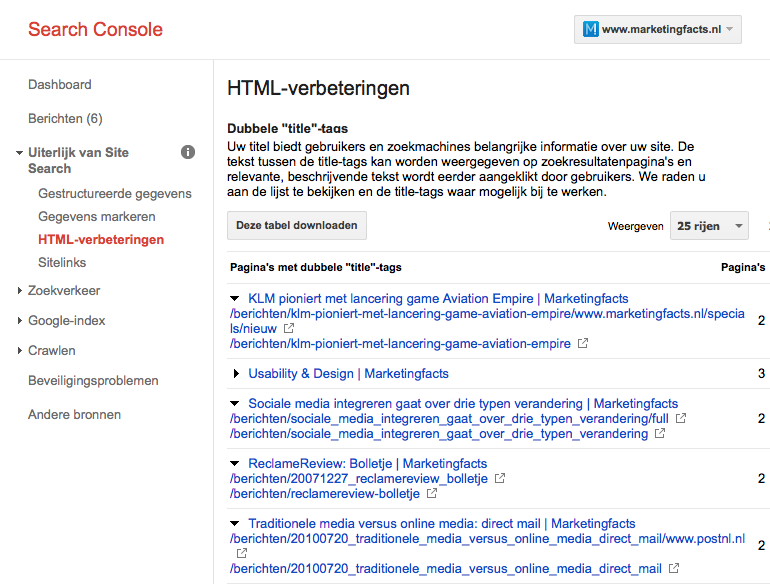Open the 25 rijen rows dropdown

point(709,226)
